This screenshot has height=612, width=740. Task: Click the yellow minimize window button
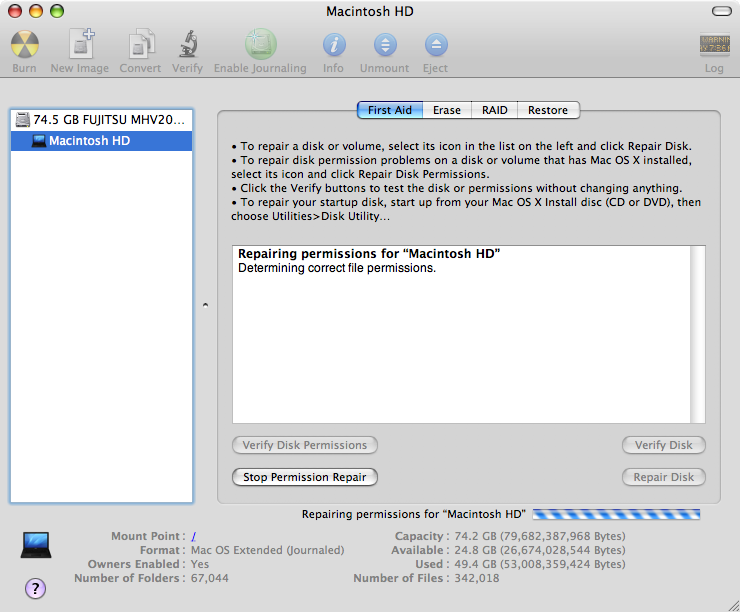[x=36, y=11]
